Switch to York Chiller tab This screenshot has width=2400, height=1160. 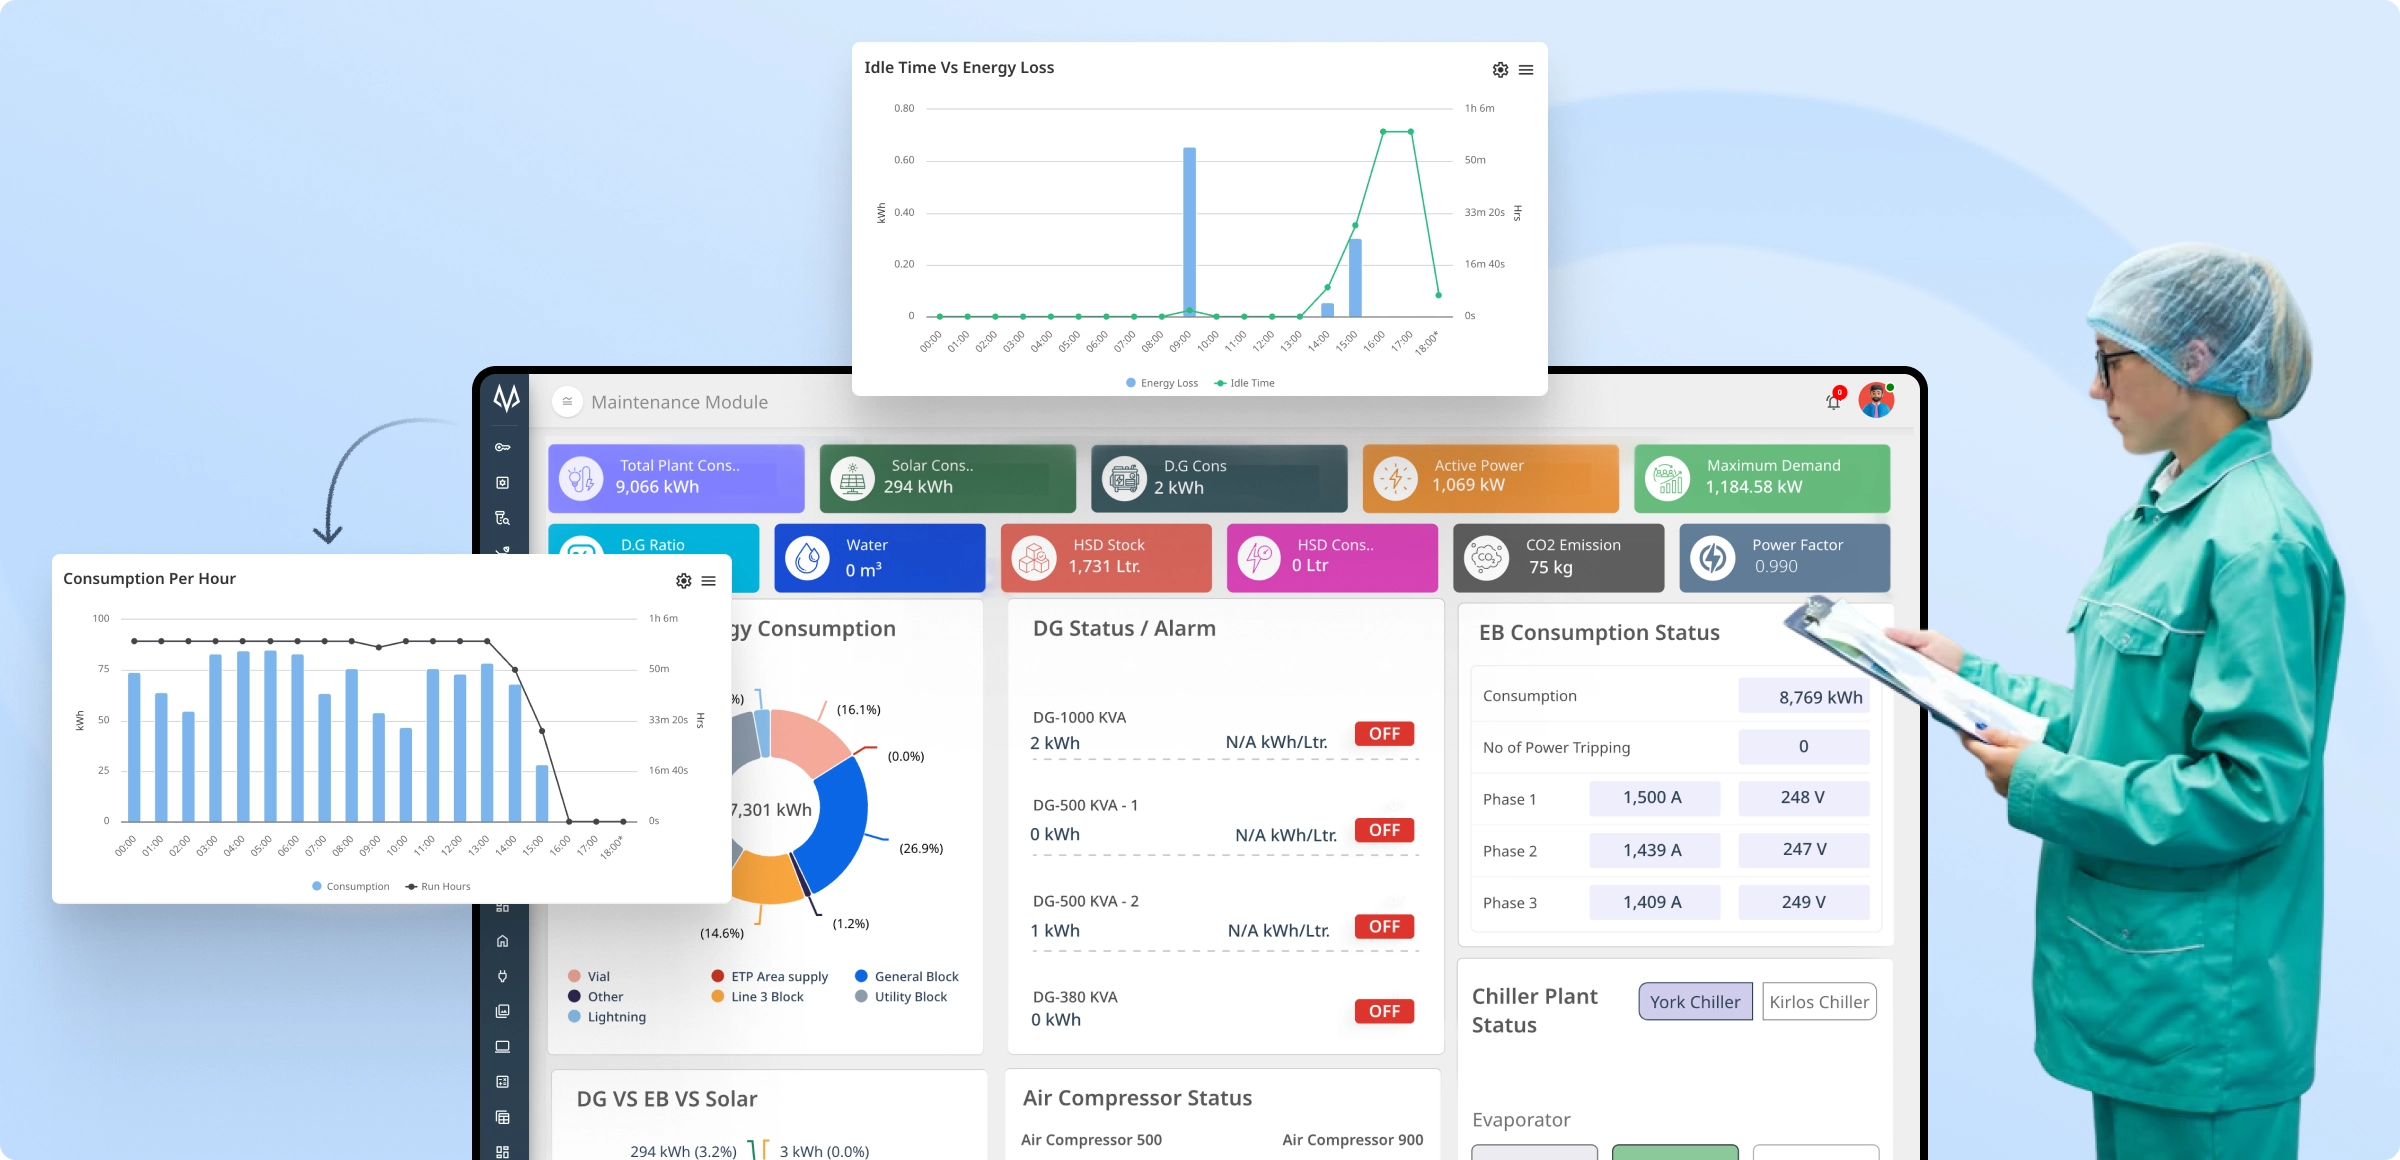pyautogui.click(x=1695, y=1002)
